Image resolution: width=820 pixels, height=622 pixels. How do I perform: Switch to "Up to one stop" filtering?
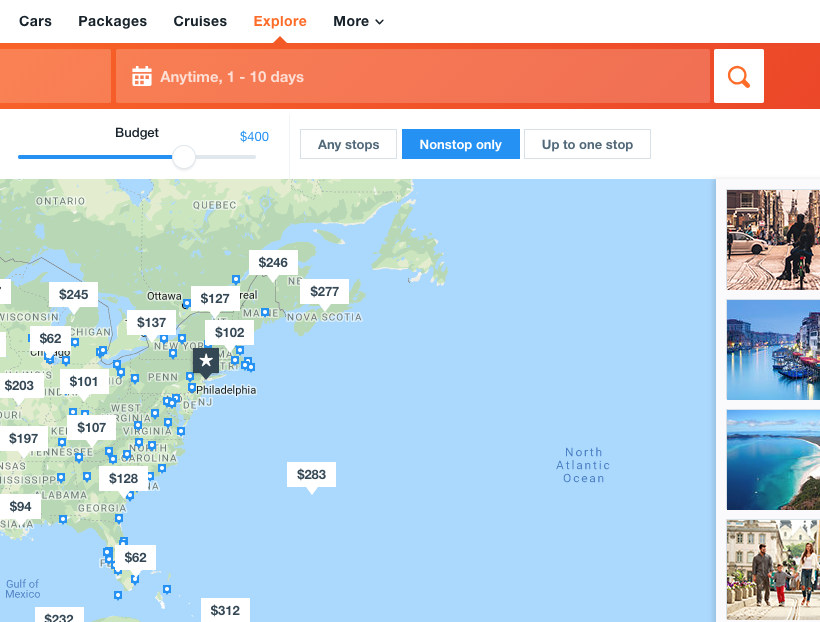click(x=587, y=144)
